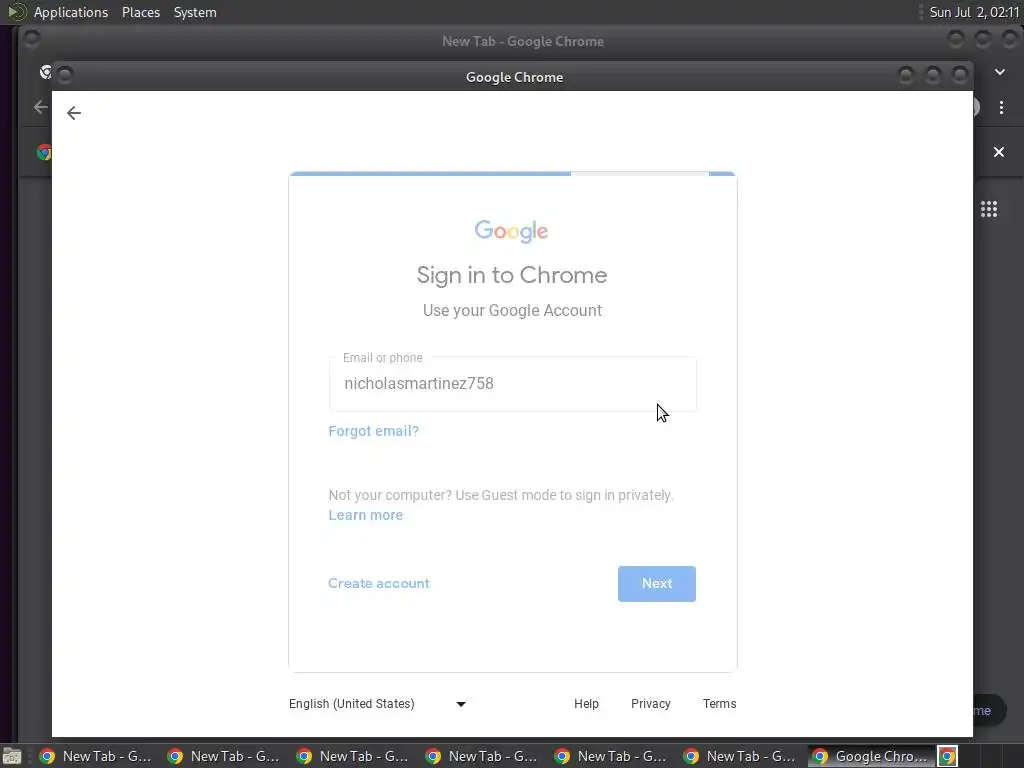Click Create account
The width and height of the screenshot is (1024, 768).
pyautogui.click(x=379, y=583)
